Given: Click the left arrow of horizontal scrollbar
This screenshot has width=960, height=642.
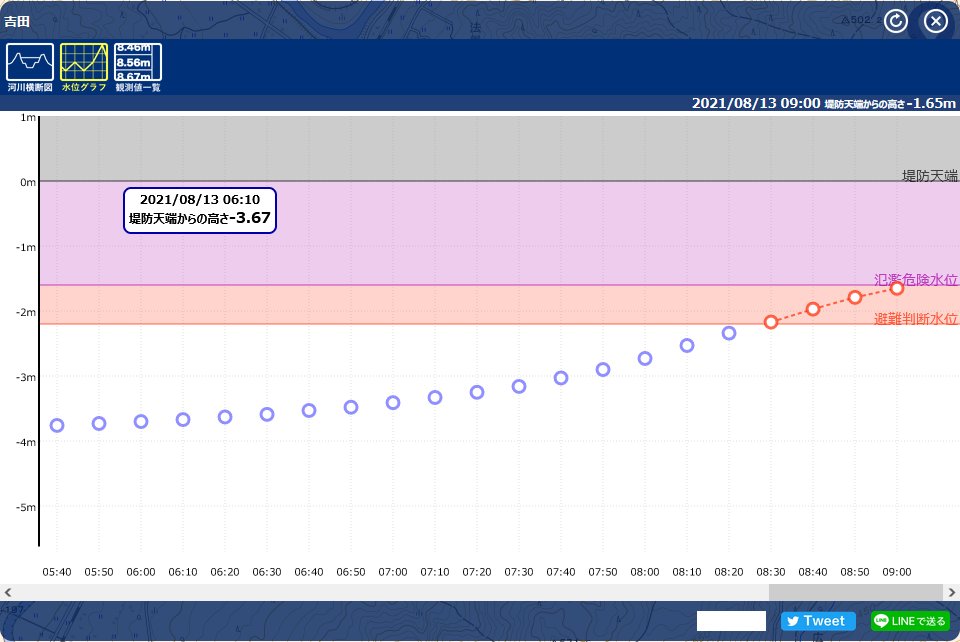Looking at the screenshot, I should click(8, 592).
